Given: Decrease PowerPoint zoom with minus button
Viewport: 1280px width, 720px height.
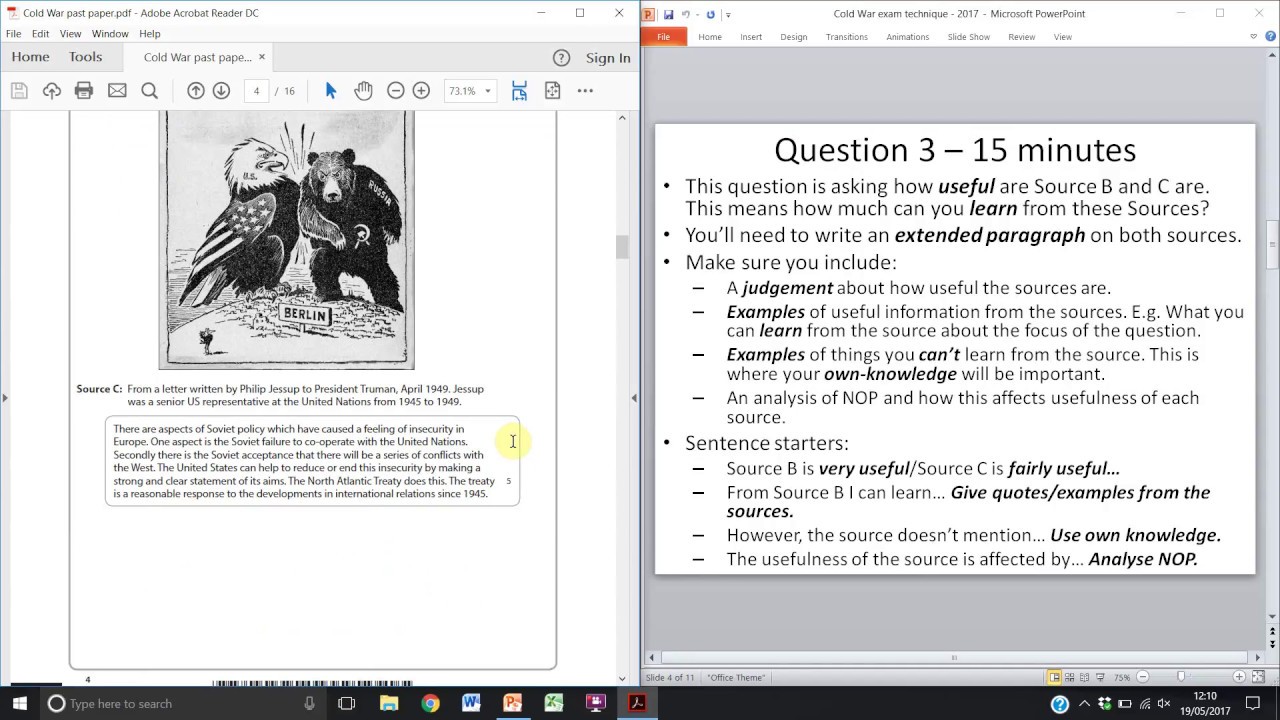Looking at the screenshot, I should [1143, 677].
